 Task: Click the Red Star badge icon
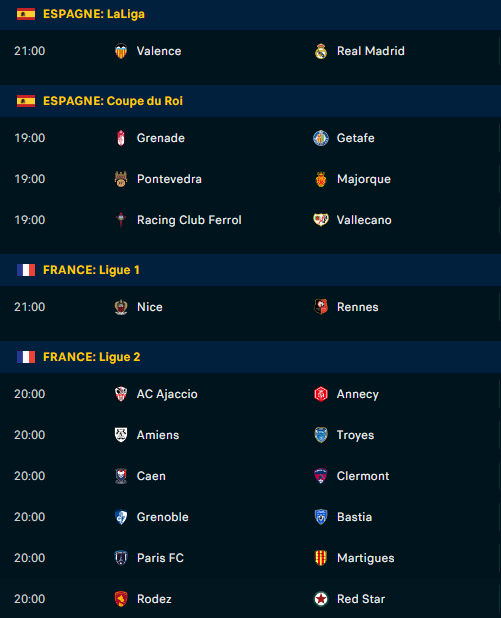pos(321,599)
